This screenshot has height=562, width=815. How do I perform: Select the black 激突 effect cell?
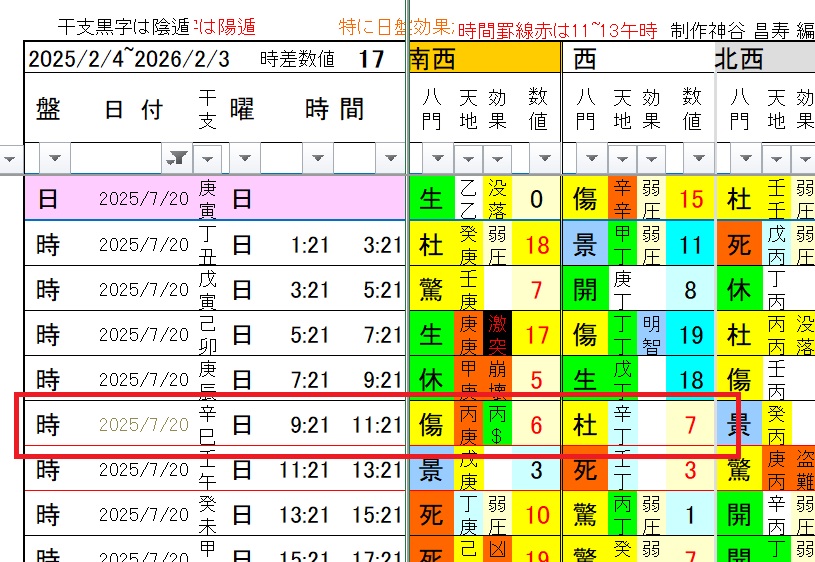(497, 334)
